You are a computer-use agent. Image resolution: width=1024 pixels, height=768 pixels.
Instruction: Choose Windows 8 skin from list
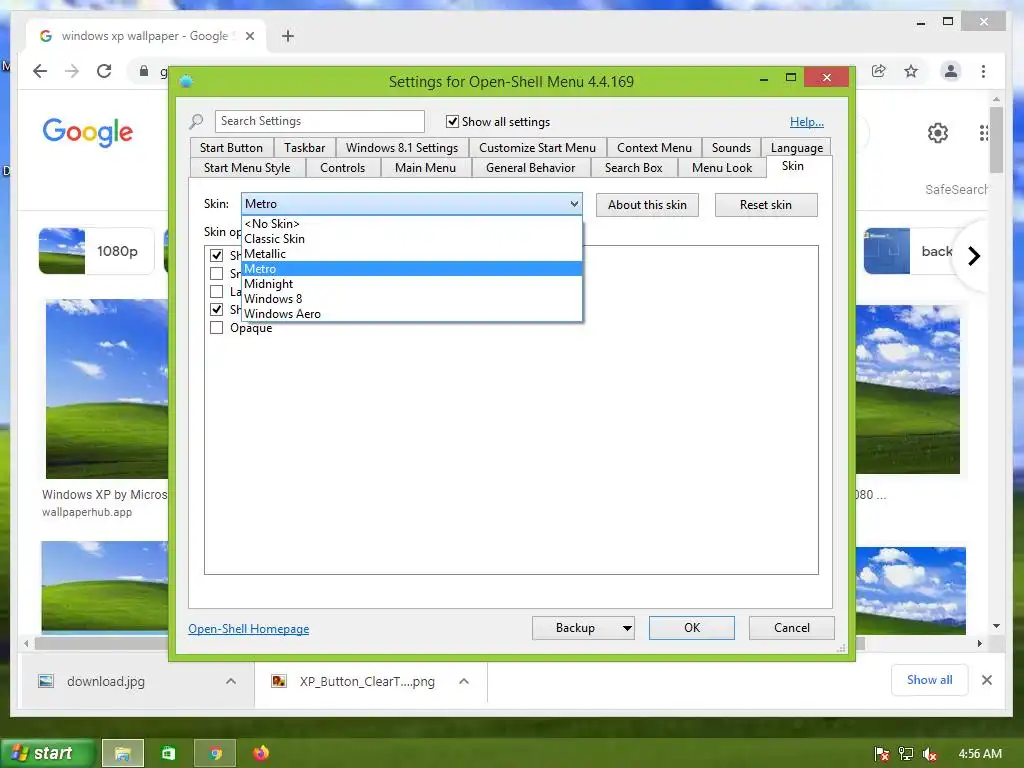click(x=411, y=298)
